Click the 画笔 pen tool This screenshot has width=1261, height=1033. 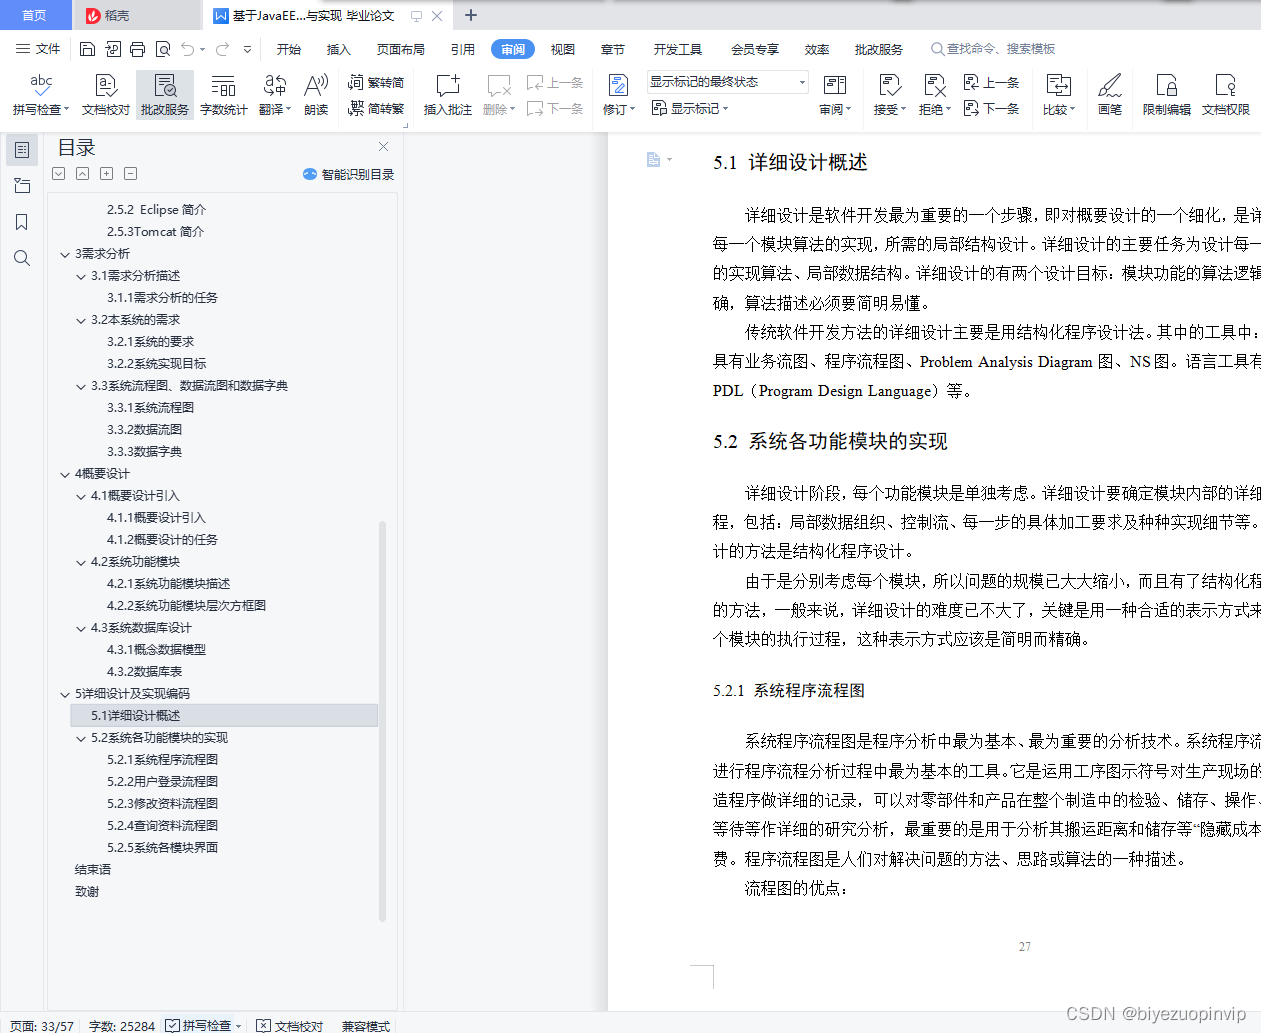[1110, 95]
